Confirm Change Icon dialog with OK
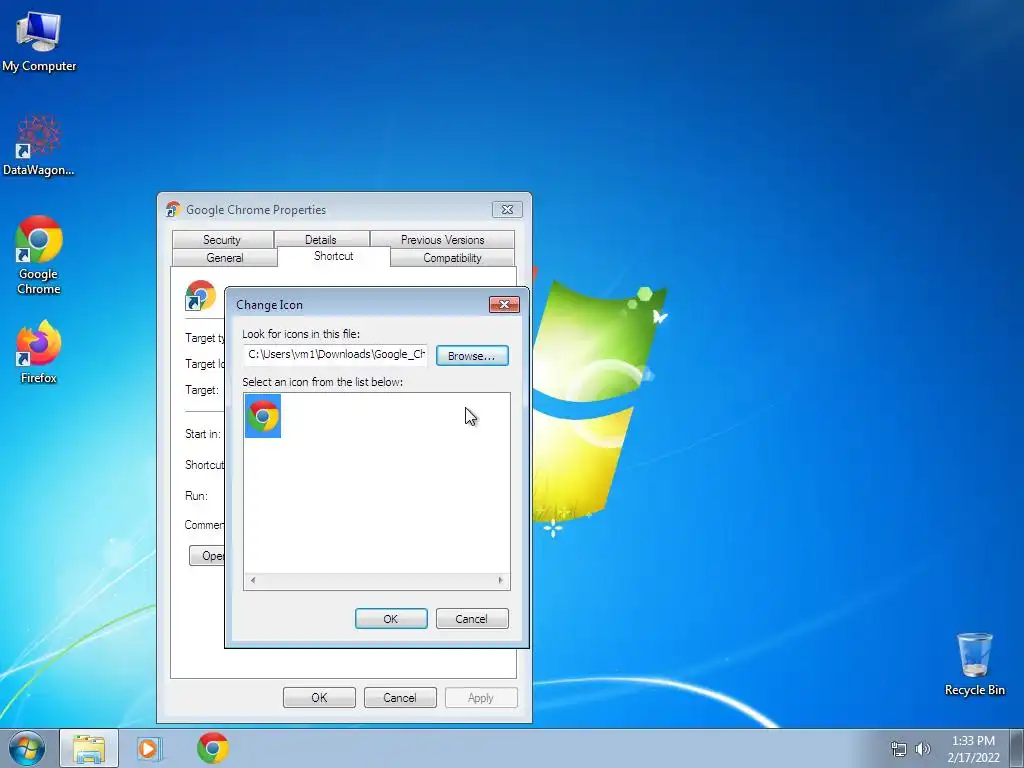Image resolution: width=1024 pixels, height=768 pixels. point(391,618)
